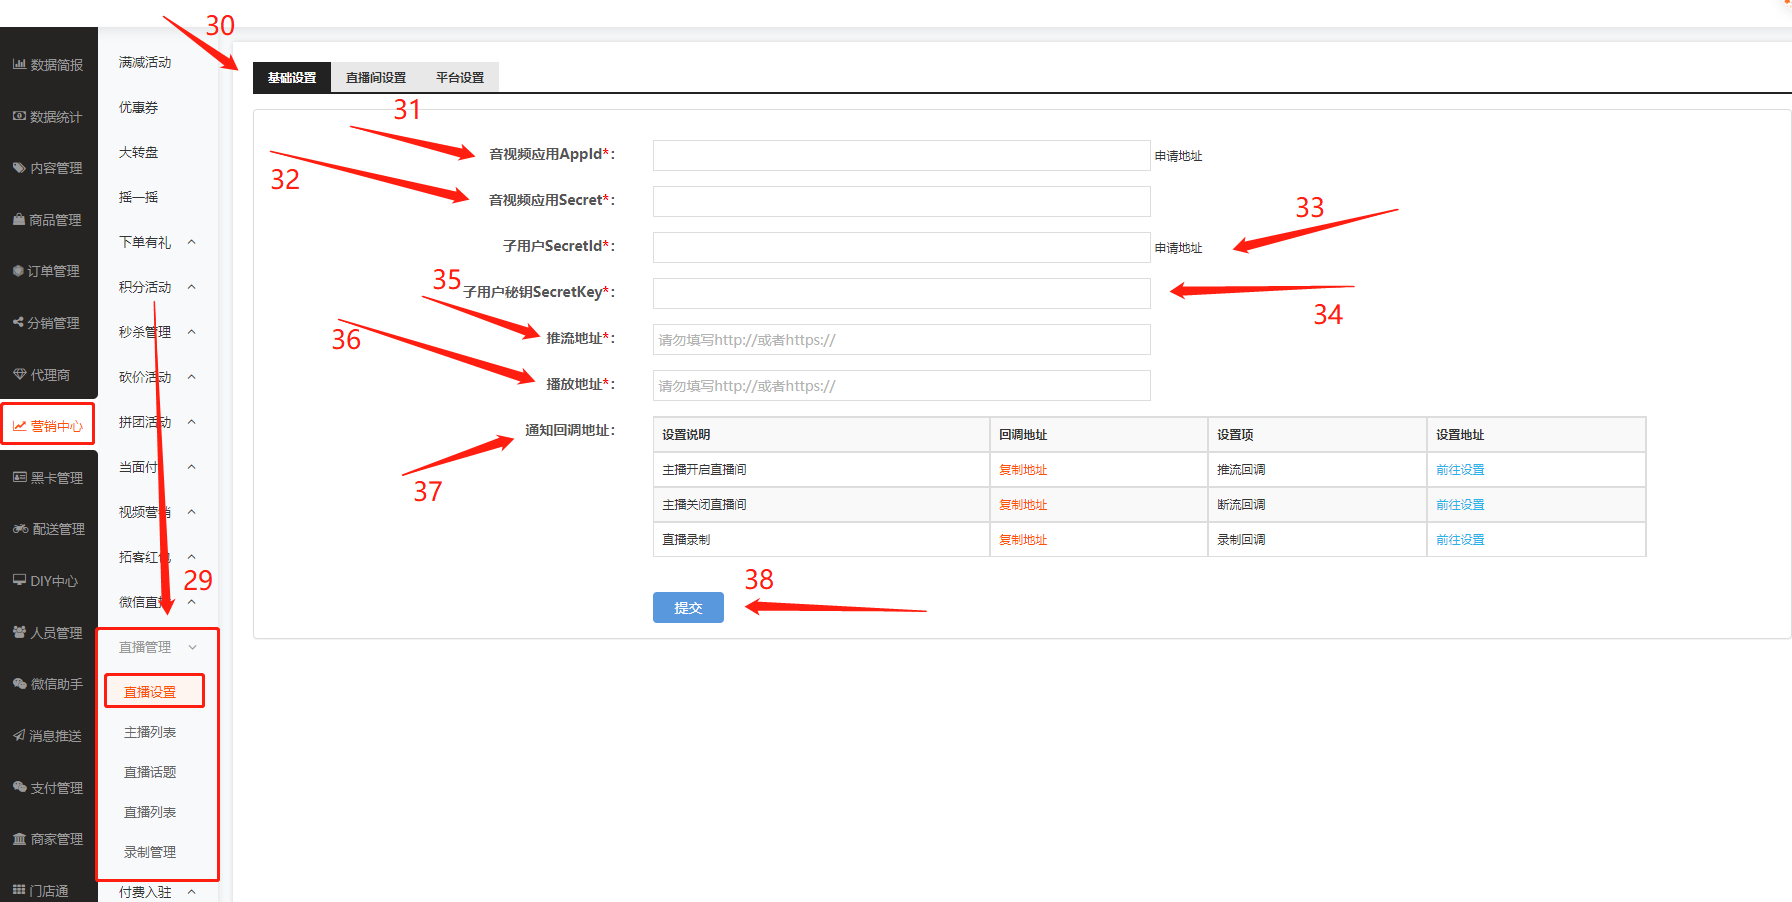Click 前往设置 link for 录制回调
The image size is (1792, 902).
pyautogui.click(x=1460, y=540)
